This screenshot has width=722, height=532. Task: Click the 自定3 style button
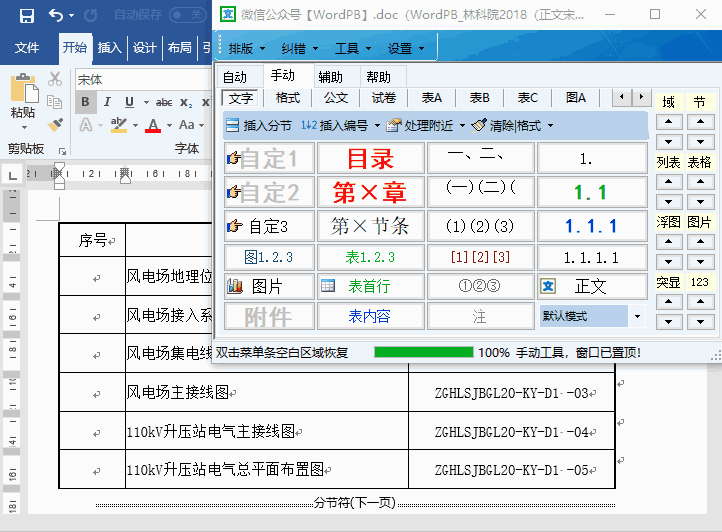tap(269, 226)
